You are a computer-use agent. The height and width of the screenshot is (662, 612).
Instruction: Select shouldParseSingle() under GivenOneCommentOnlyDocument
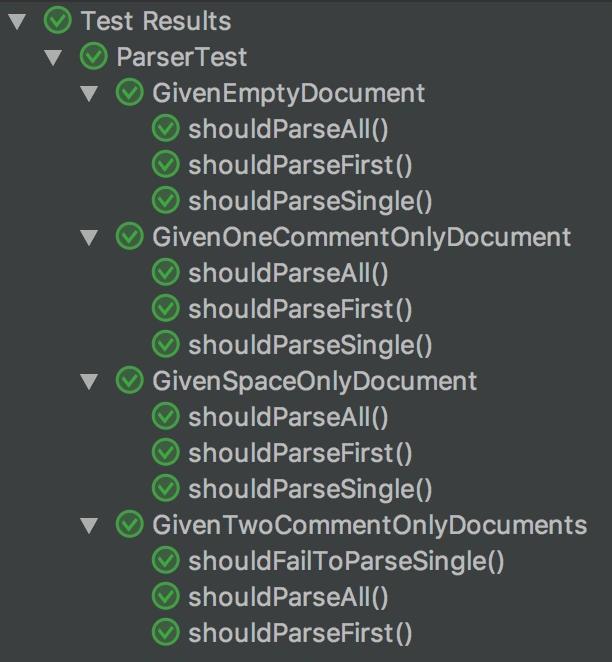[x=310, y=345]
